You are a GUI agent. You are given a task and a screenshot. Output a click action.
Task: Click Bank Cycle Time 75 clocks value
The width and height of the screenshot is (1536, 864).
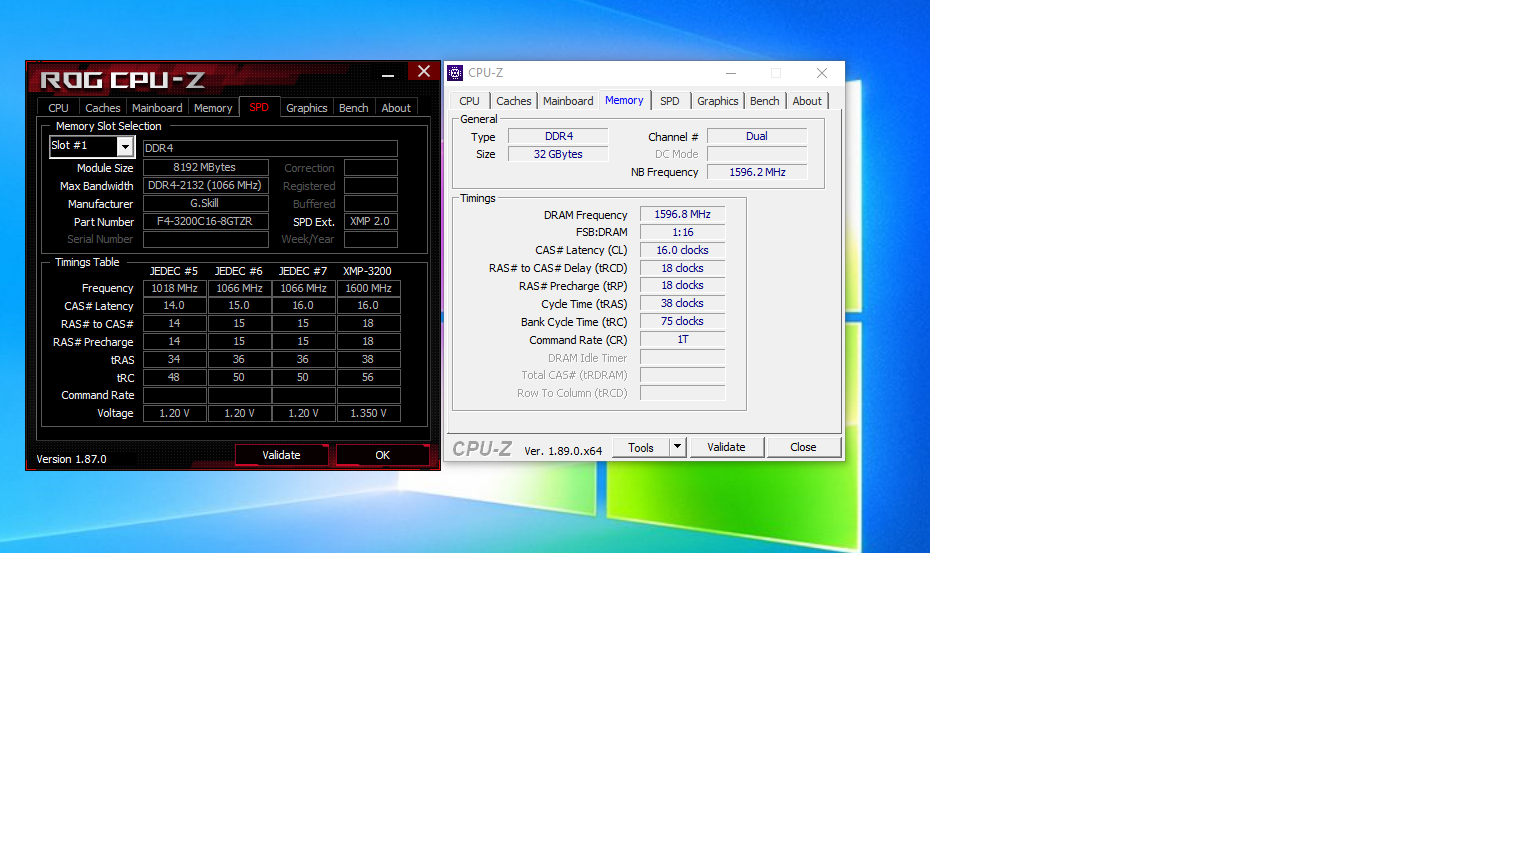[682, 321]
